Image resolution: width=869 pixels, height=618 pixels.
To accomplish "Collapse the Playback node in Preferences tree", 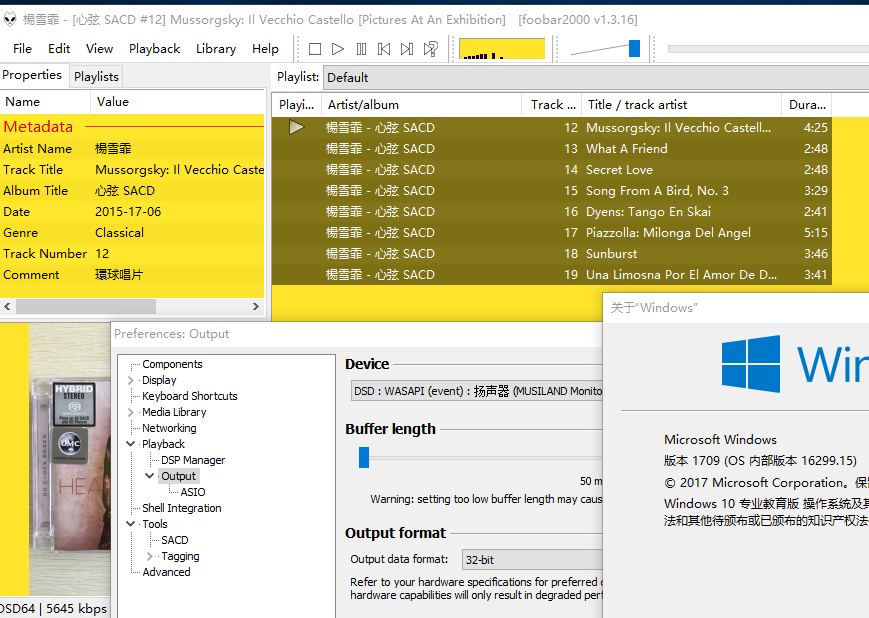I will click(131, 444).
